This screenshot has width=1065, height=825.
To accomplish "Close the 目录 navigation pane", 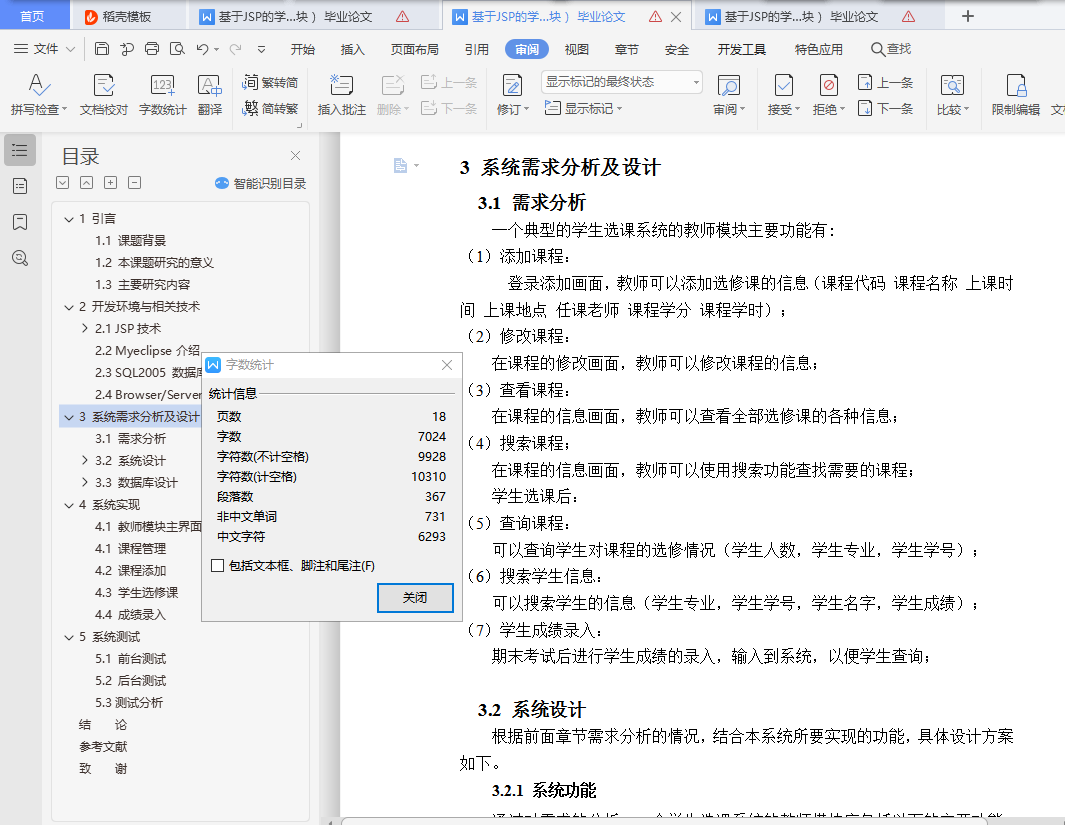I will (295, 156).
